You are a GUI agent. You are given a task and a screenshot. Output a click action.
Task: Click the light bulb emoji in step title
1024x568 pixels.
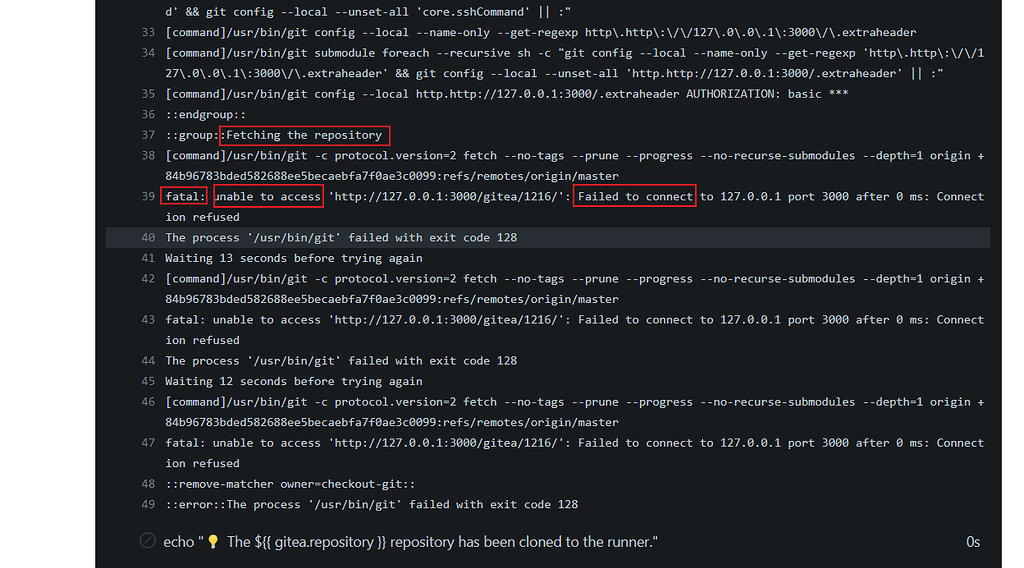213,542
